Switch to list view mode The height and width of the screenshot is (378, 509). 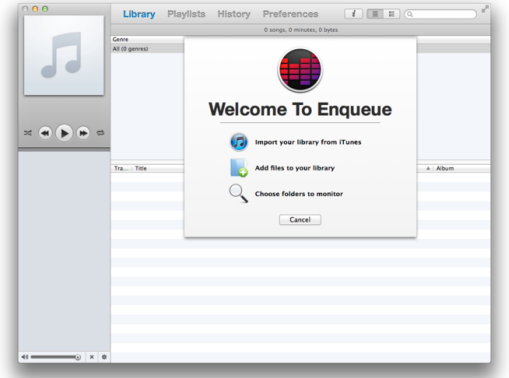375,14
